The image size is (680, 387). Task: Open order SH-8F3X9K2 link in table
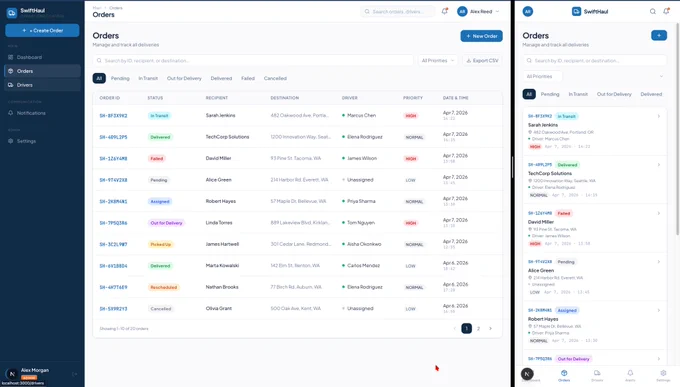(x=113, y=116)
